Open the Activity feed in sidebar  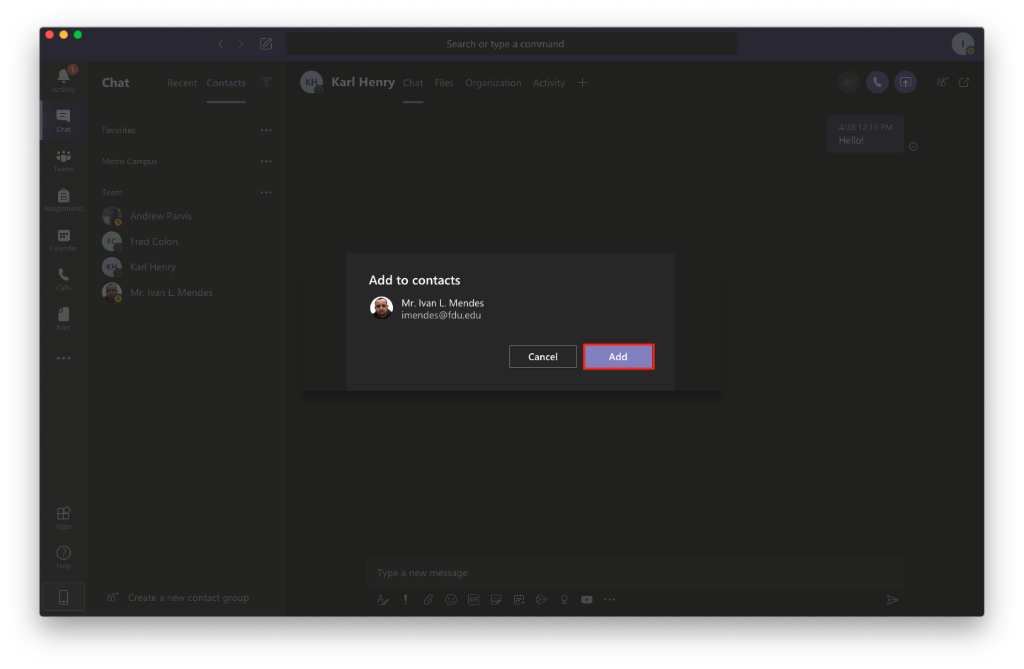click(63, 80)
